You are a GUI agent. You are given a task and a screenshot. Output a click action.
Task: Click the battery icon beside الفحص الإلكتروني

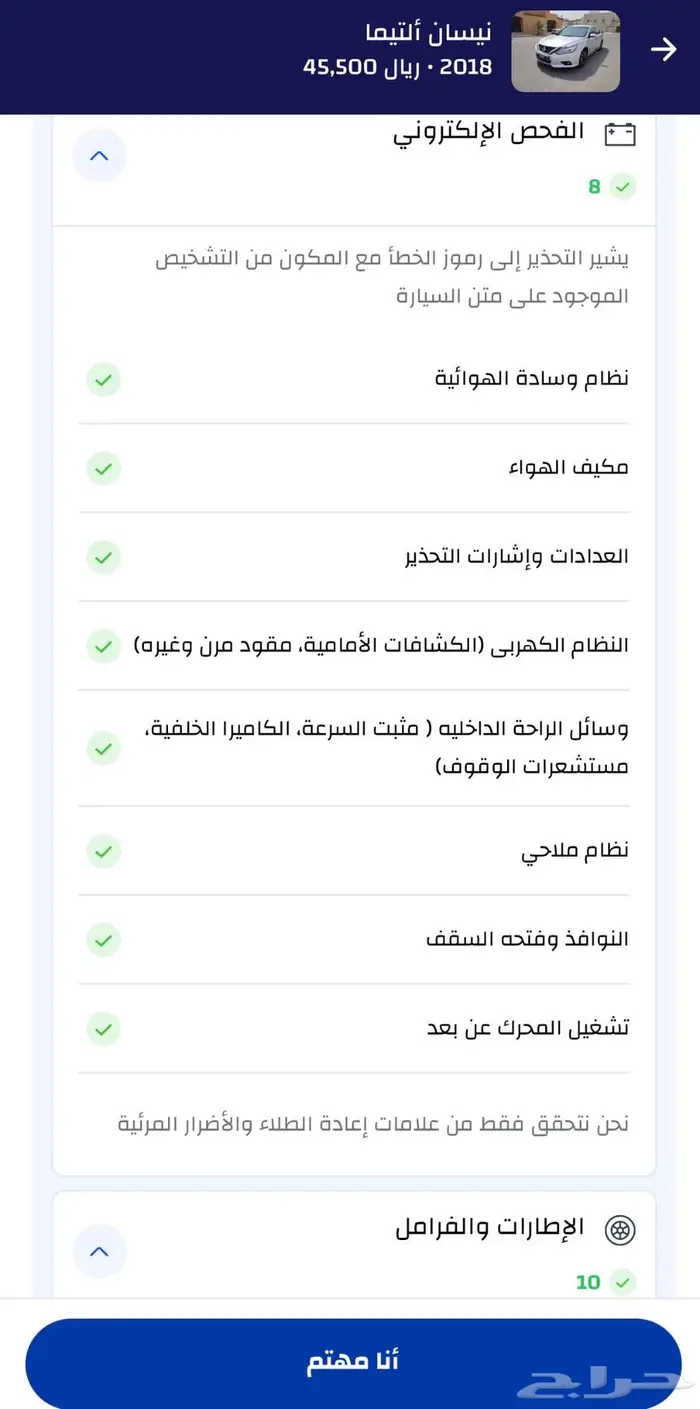(x=620, y=134)
